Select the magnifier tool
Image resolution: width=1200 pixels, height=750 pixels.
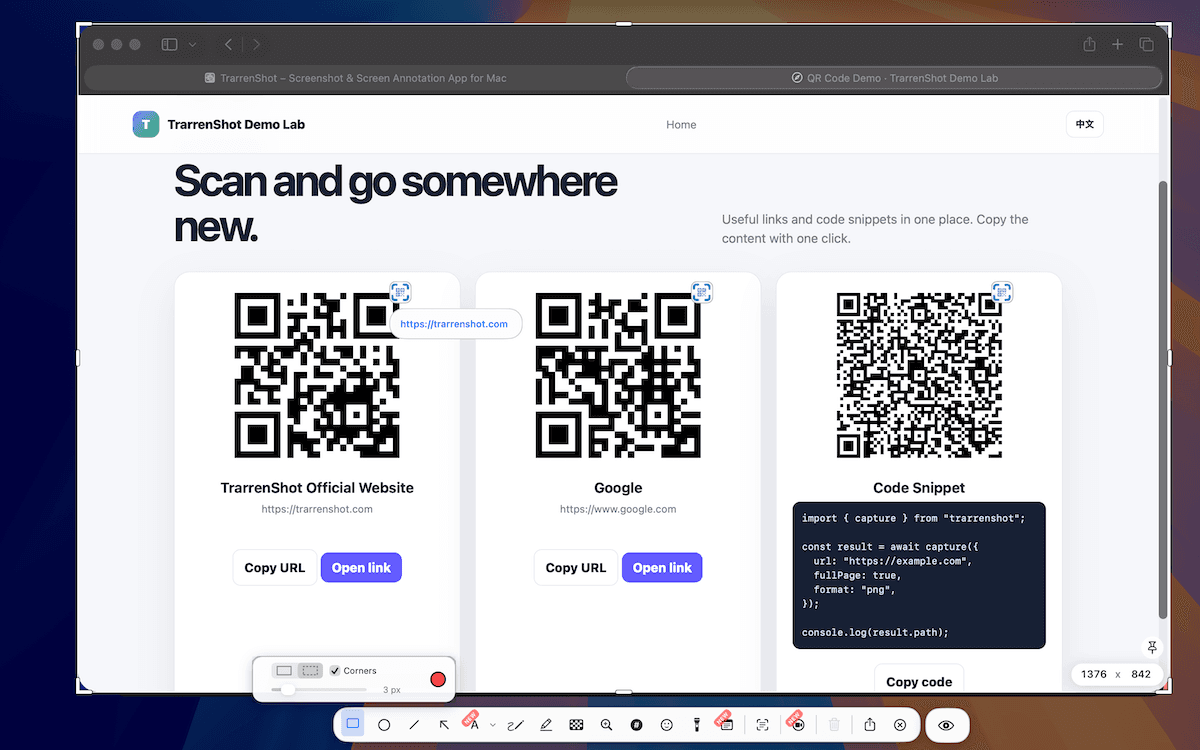606,724
